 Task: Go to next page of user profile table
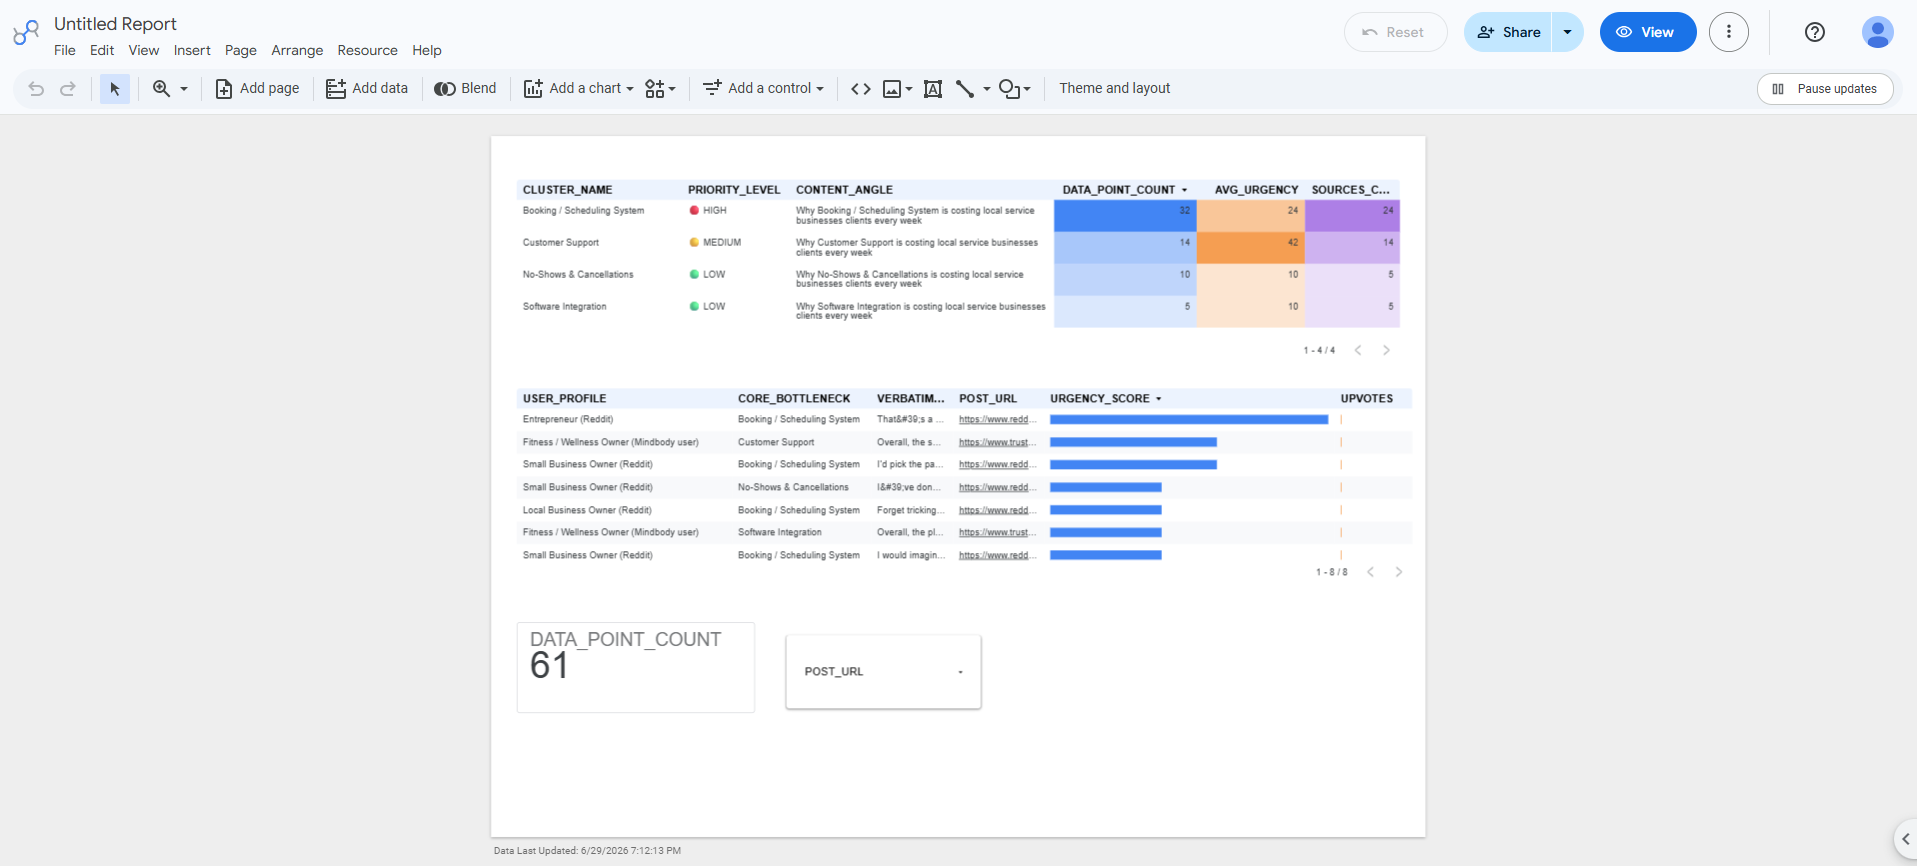tap(1399, 572)
